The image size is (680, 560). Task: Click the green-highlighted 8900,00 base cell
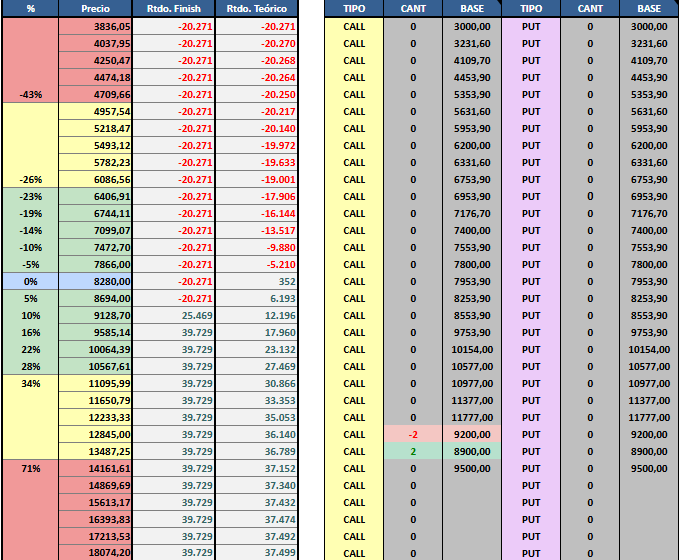click(x=472, y=452)
